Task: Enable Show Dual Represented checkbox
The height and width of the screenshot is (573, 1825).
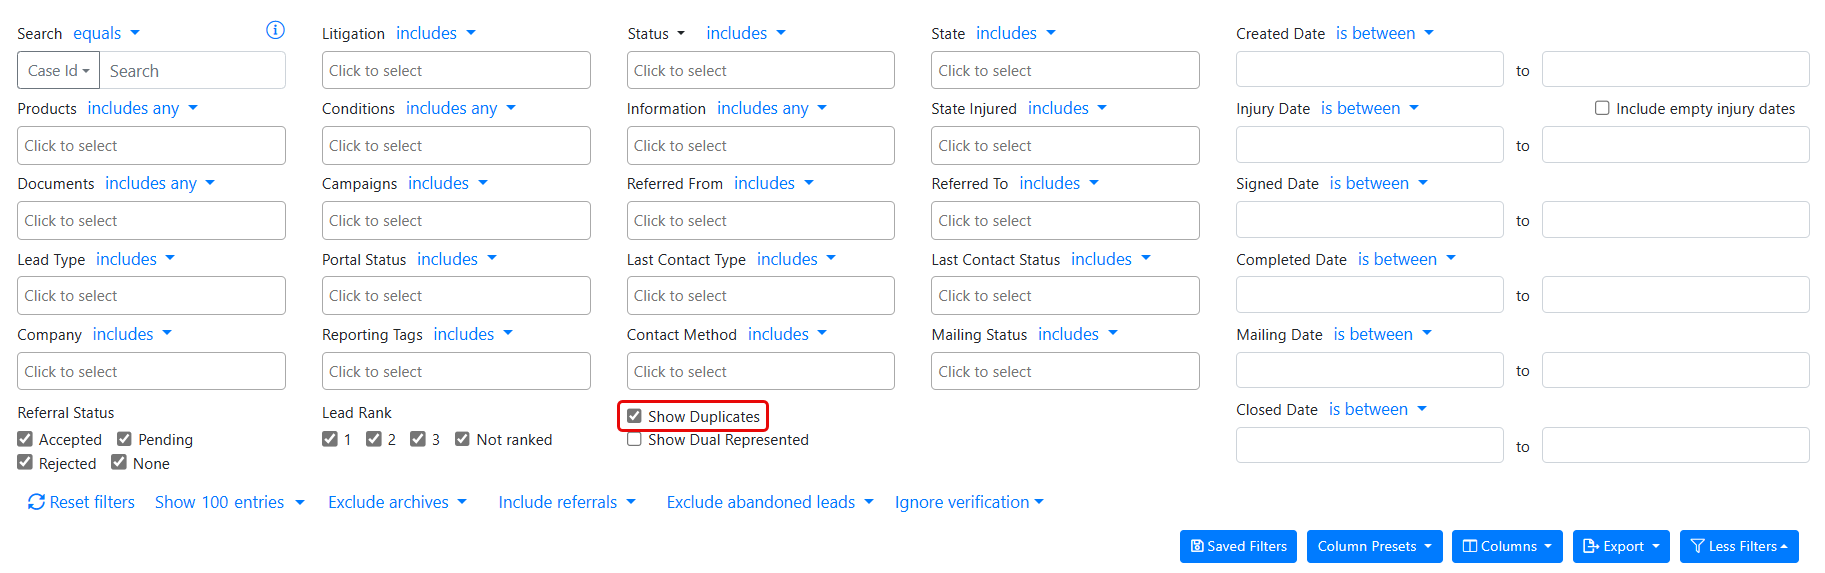Action: coord(634,440)
